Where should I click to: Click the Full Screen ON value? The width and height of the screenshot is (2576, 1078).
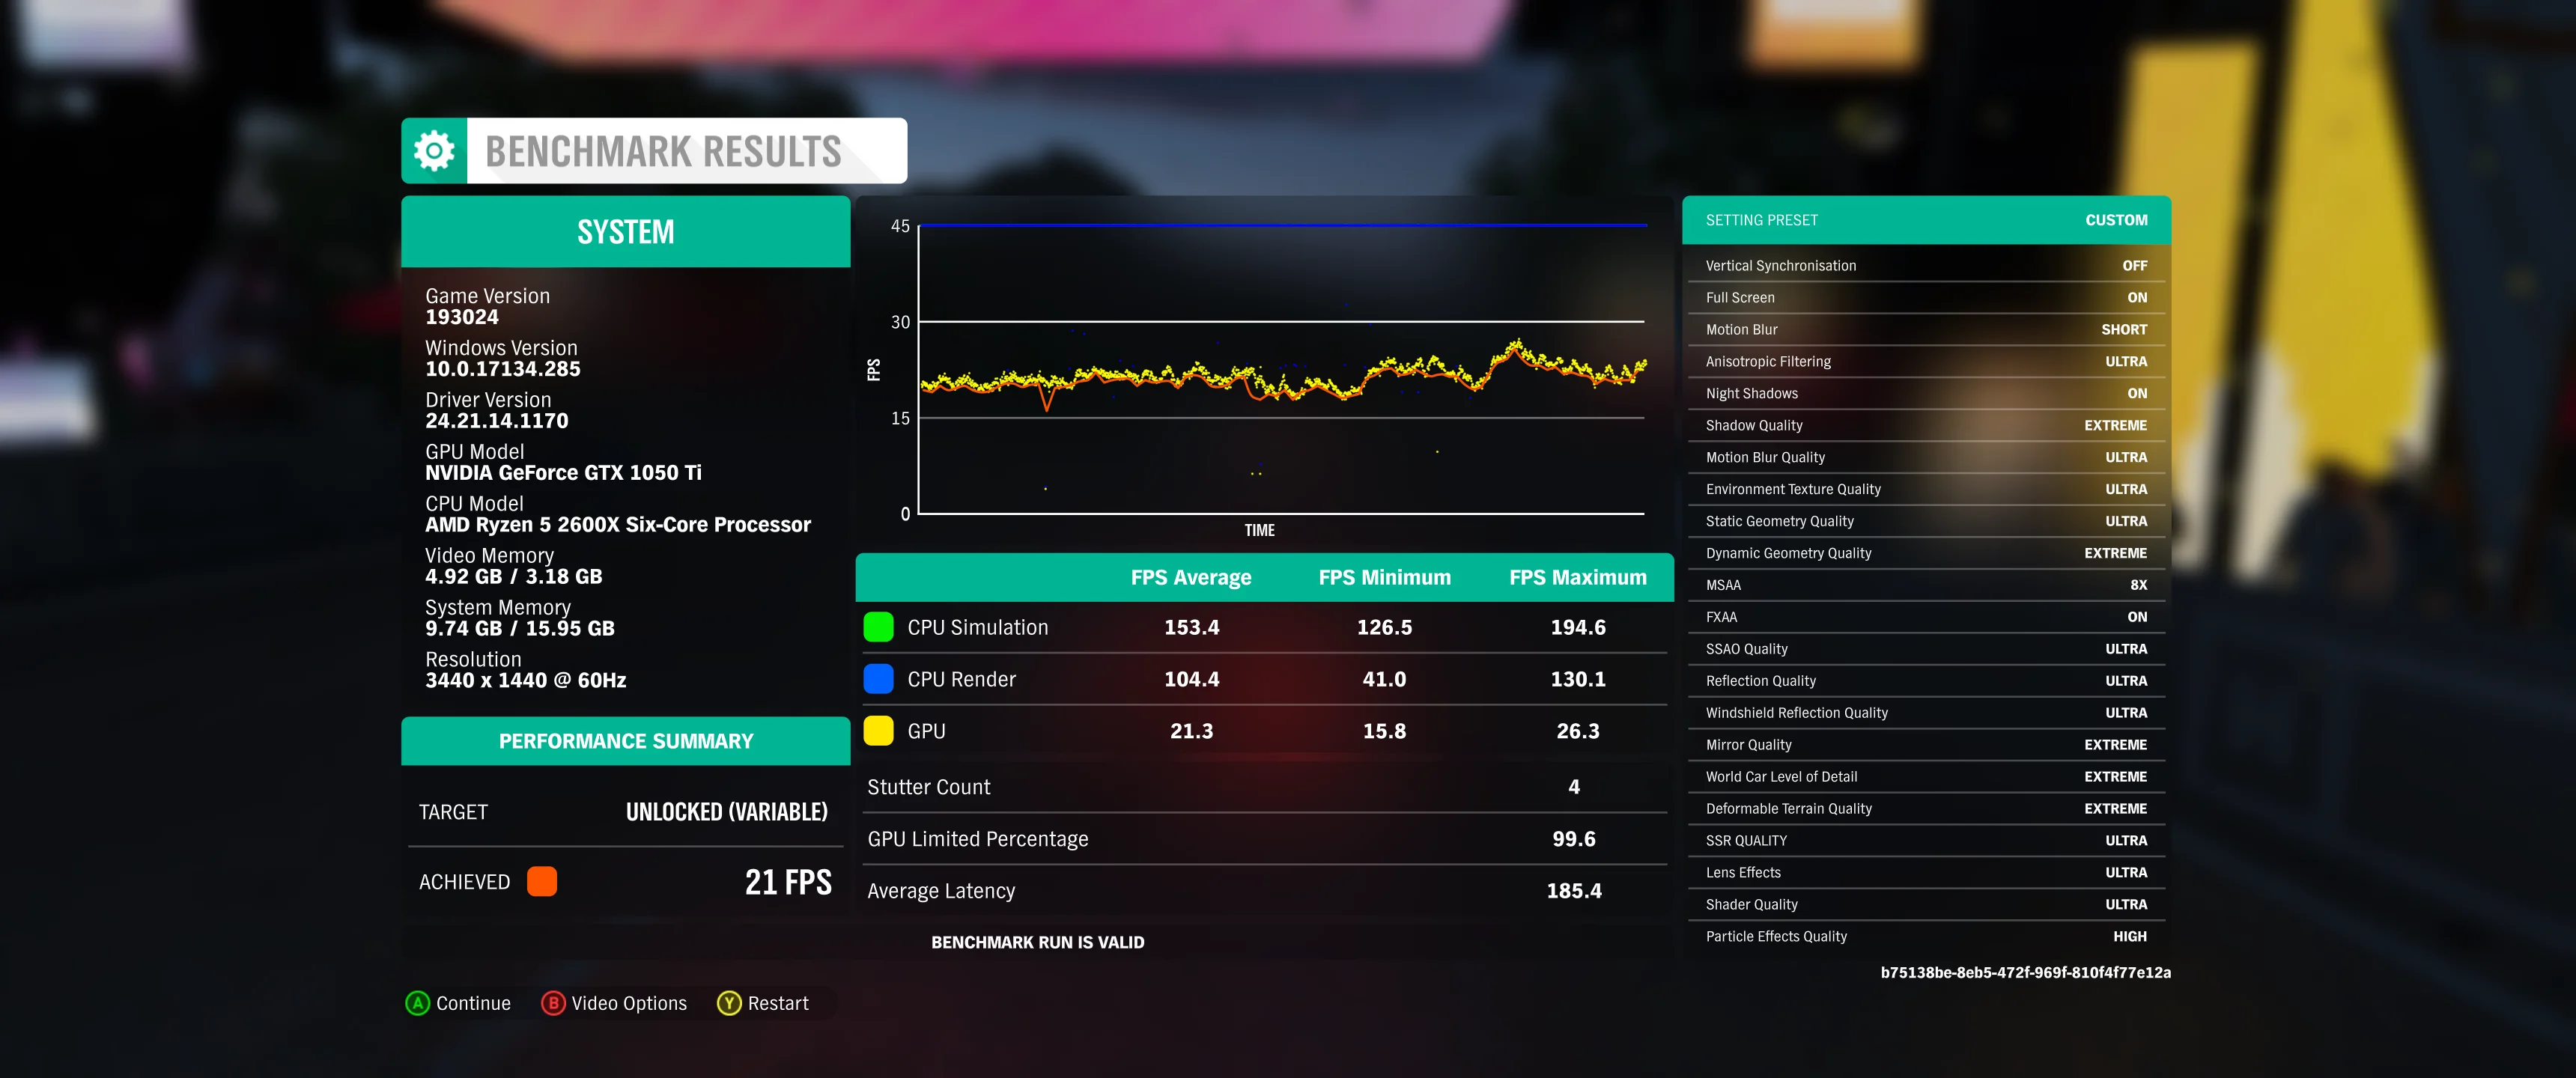click(x=2137, y=297)
